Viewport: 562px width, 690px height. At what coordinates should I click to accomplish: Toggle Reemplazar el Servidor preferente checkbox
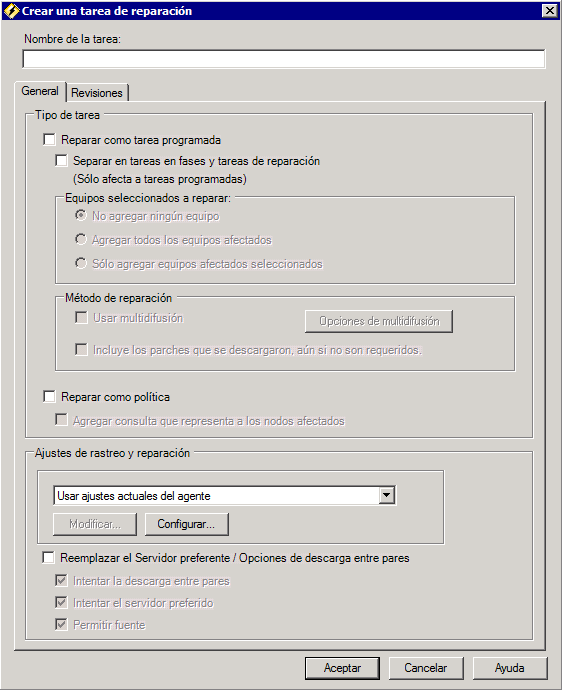click(x=48, y=558)
